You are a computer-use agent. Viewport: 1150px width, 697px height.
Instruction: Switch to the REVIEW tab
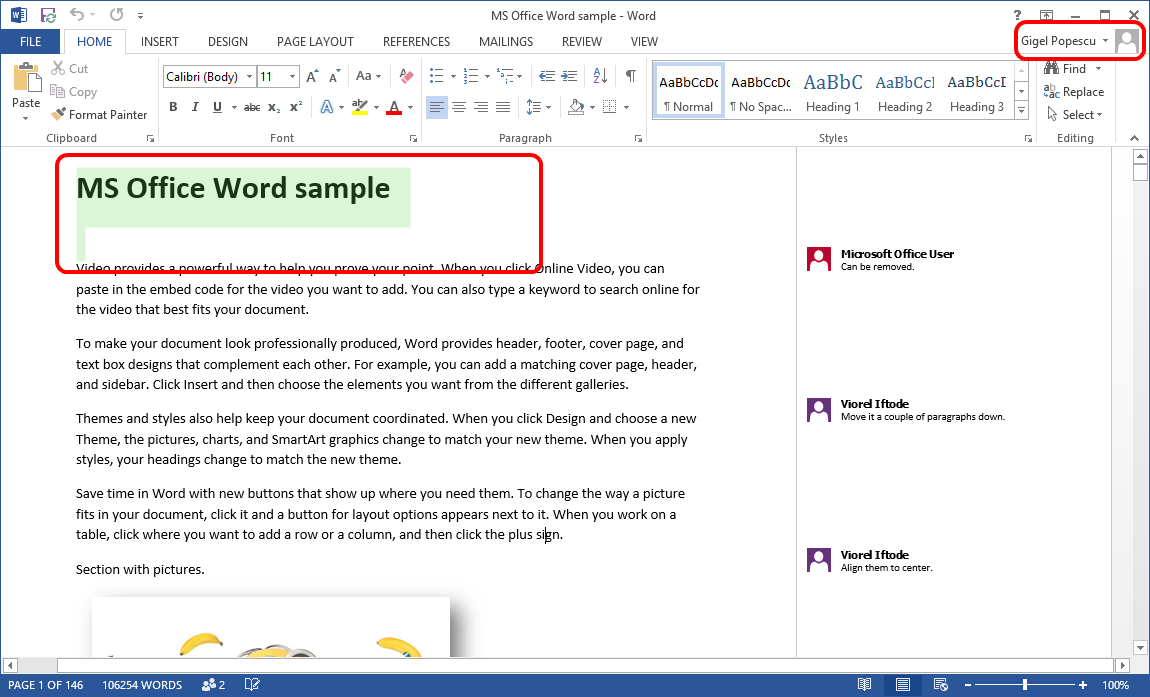click(582, 42)
